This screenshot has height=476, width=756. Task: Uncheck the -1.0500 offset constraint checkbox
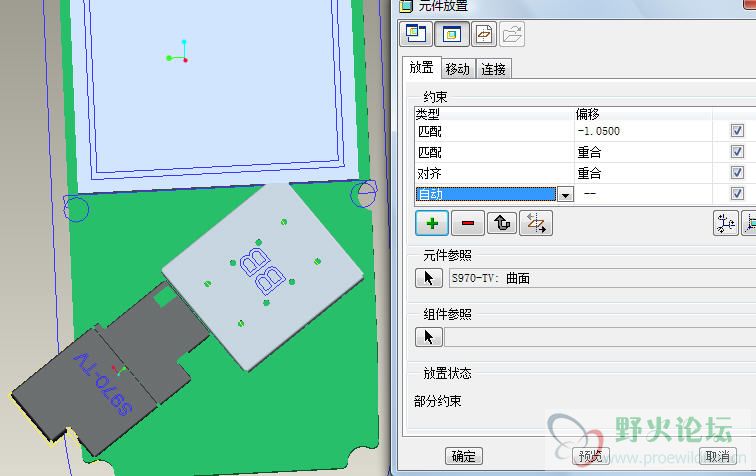click(737, 131)
